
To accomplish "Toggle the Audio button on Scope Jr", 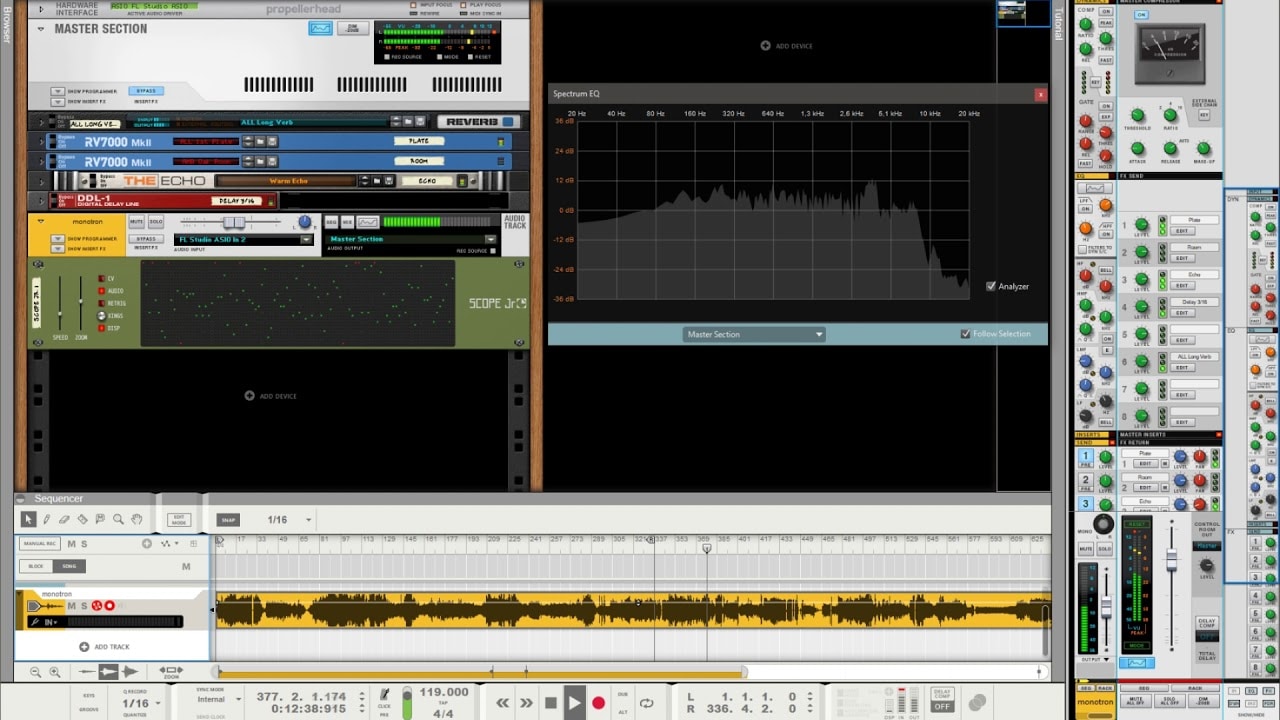I will tap(102, 291).
